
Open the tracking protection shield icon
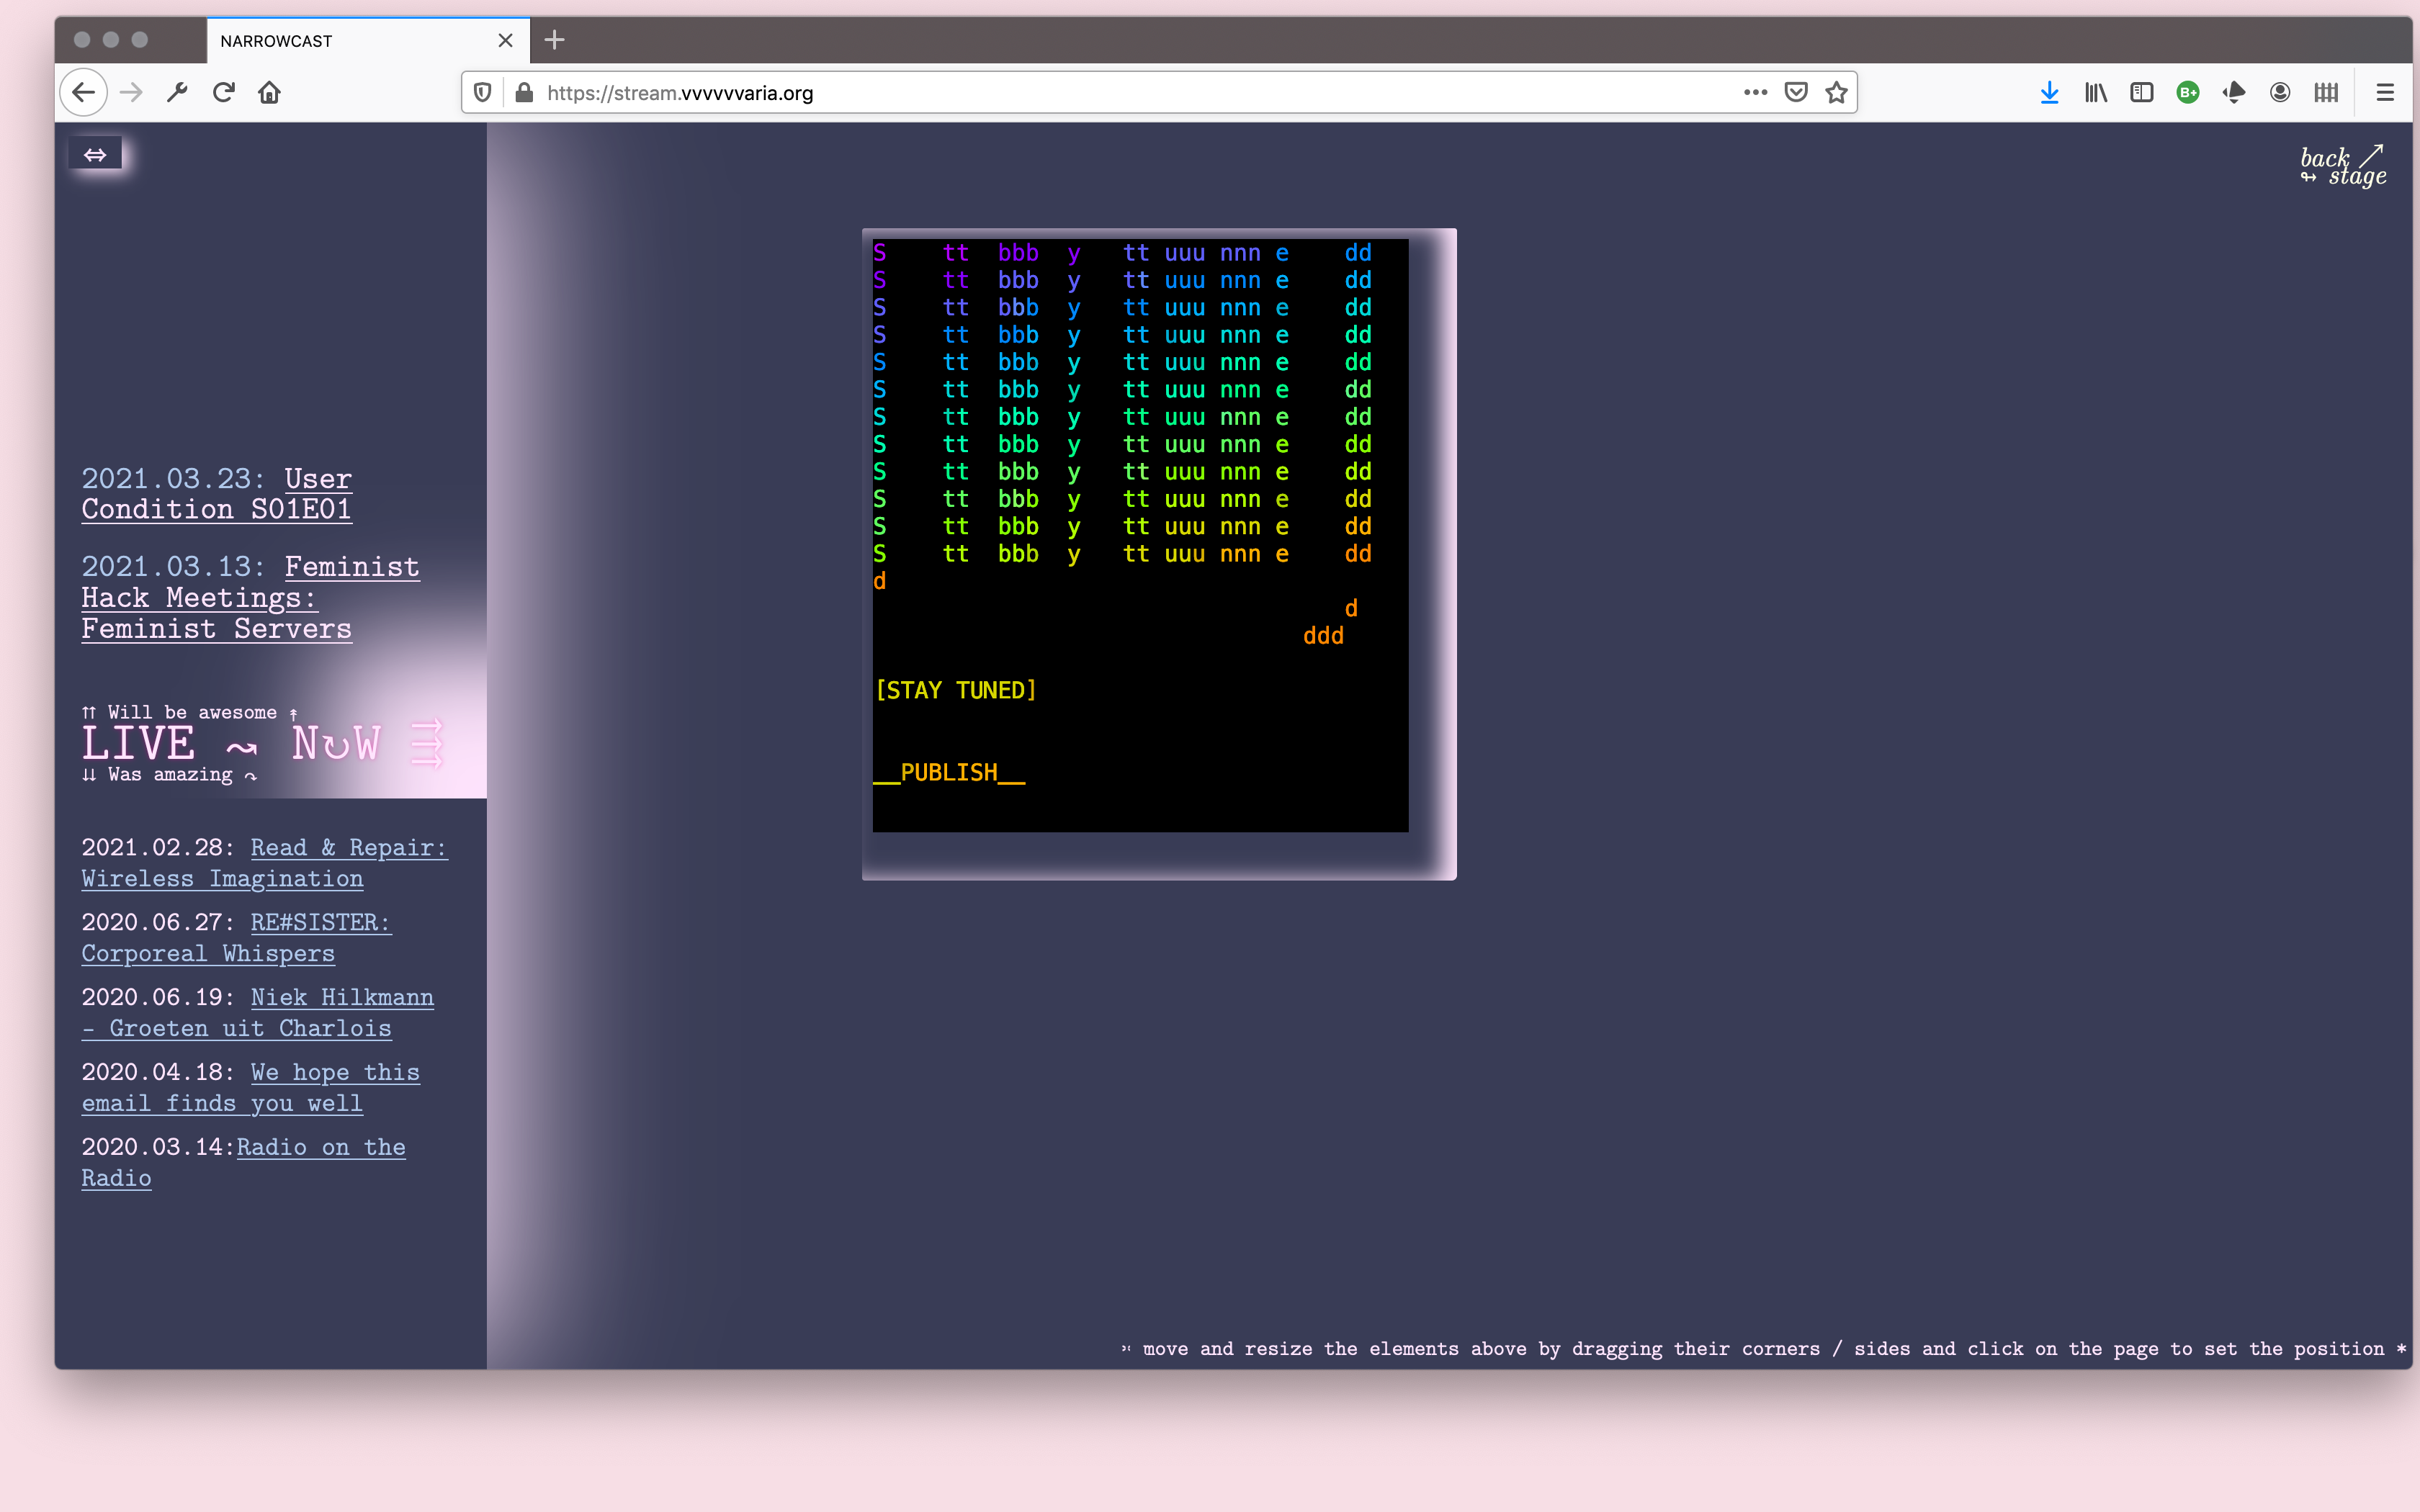pos(483,93)
